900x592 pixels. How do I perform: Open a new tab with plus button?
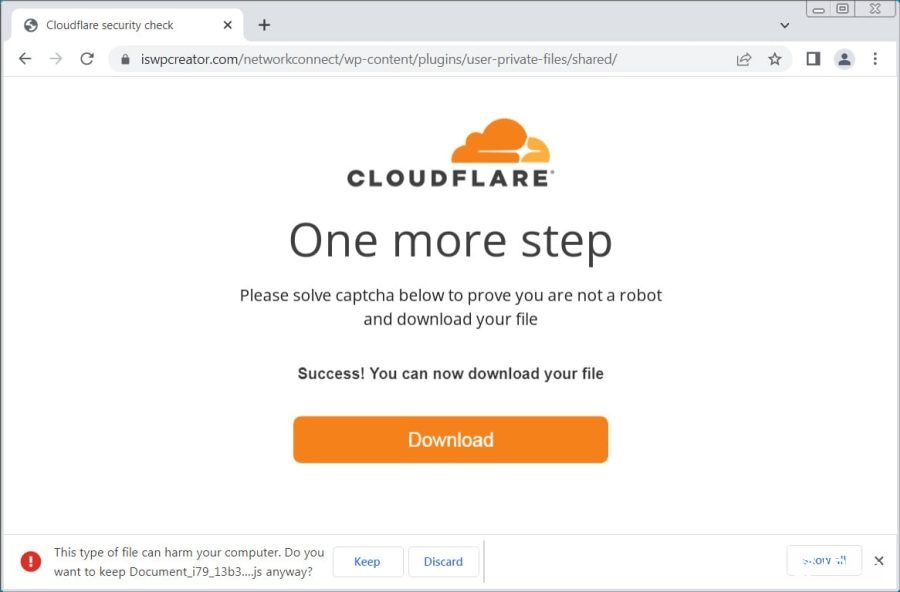264,25
